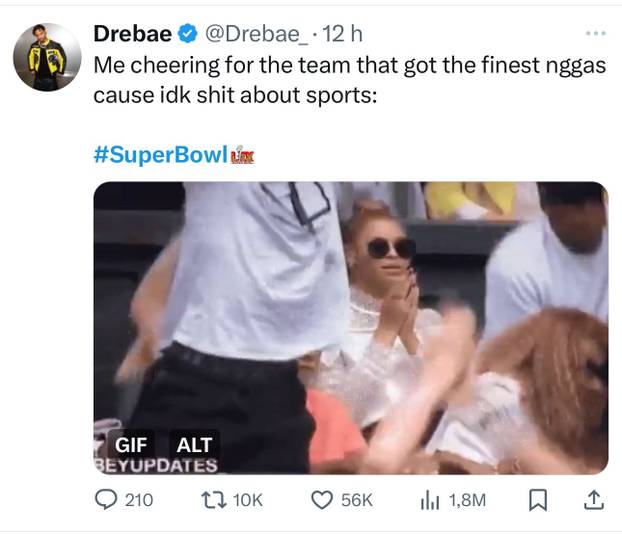The image size is (622, 535).
Task: Click the 1,8M views count
Action: coord(467,500)
